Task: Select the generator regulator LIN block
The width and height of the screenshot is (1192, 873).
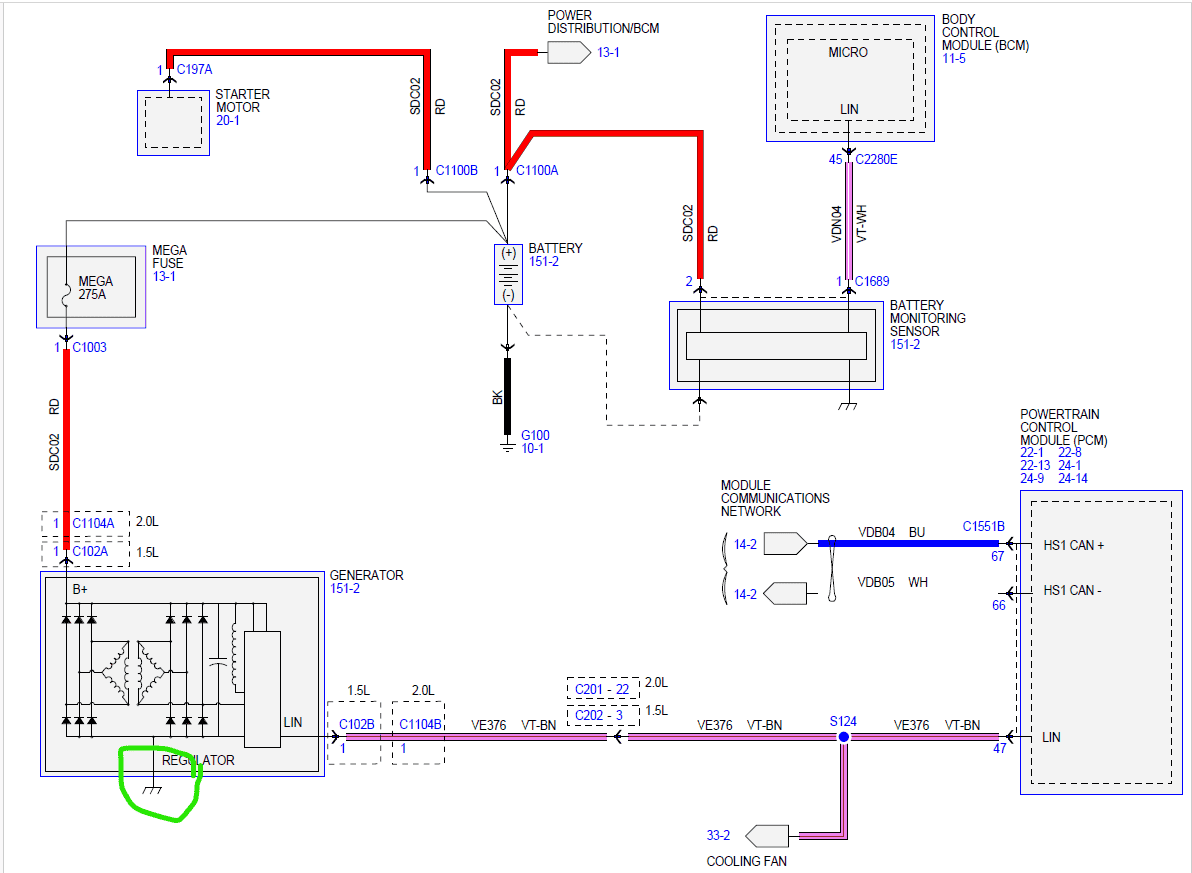Action: tap(263, 688)
